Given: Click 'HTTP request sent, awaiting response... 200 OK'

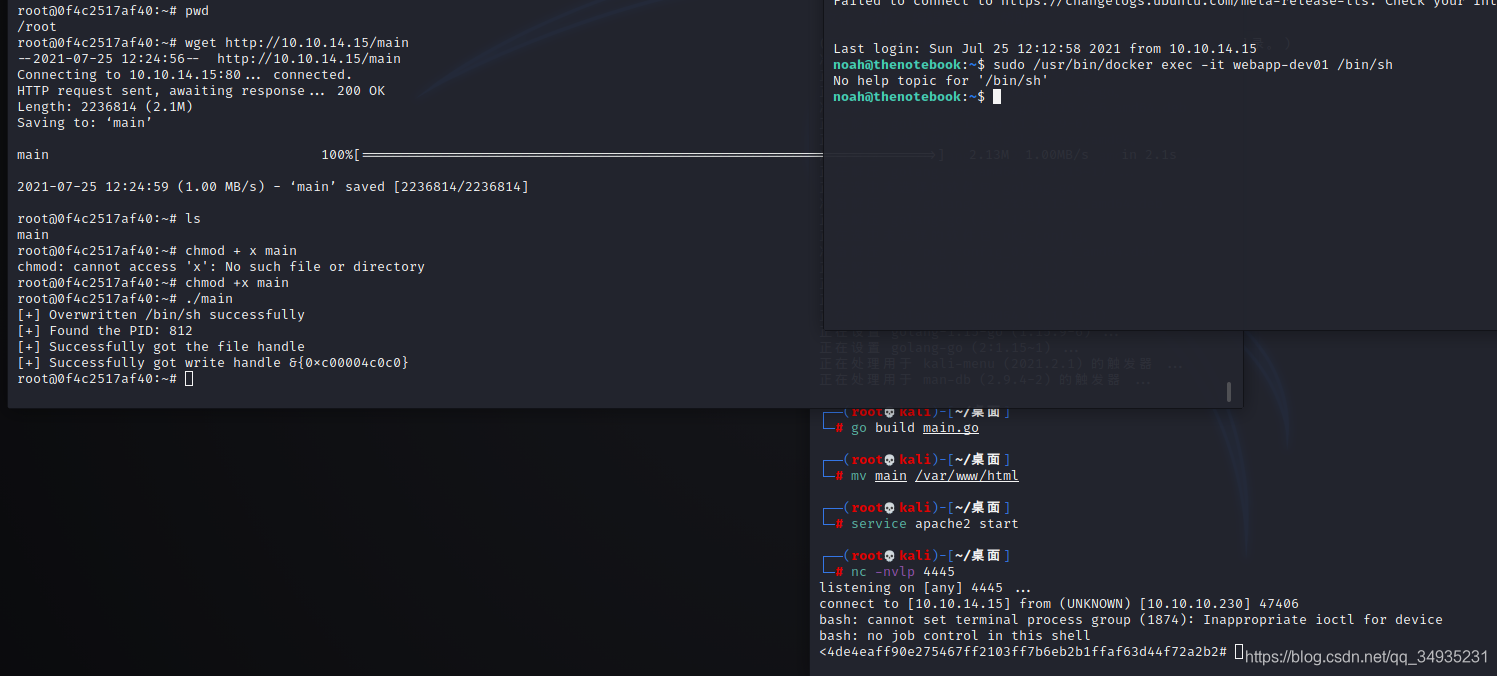Looking at the screenshot, I should pos(201,90).
